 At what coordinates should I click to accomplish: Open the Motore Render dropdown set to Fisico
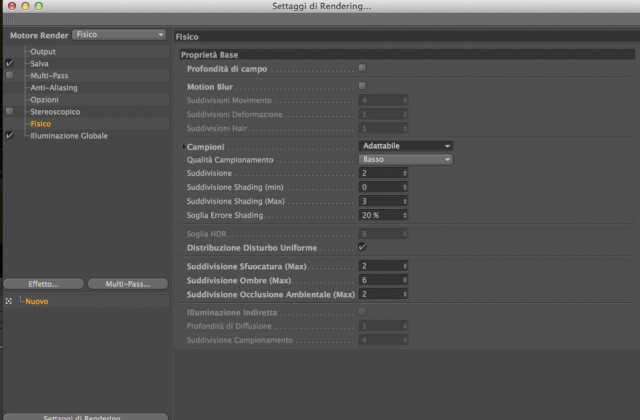coord(119,35)
